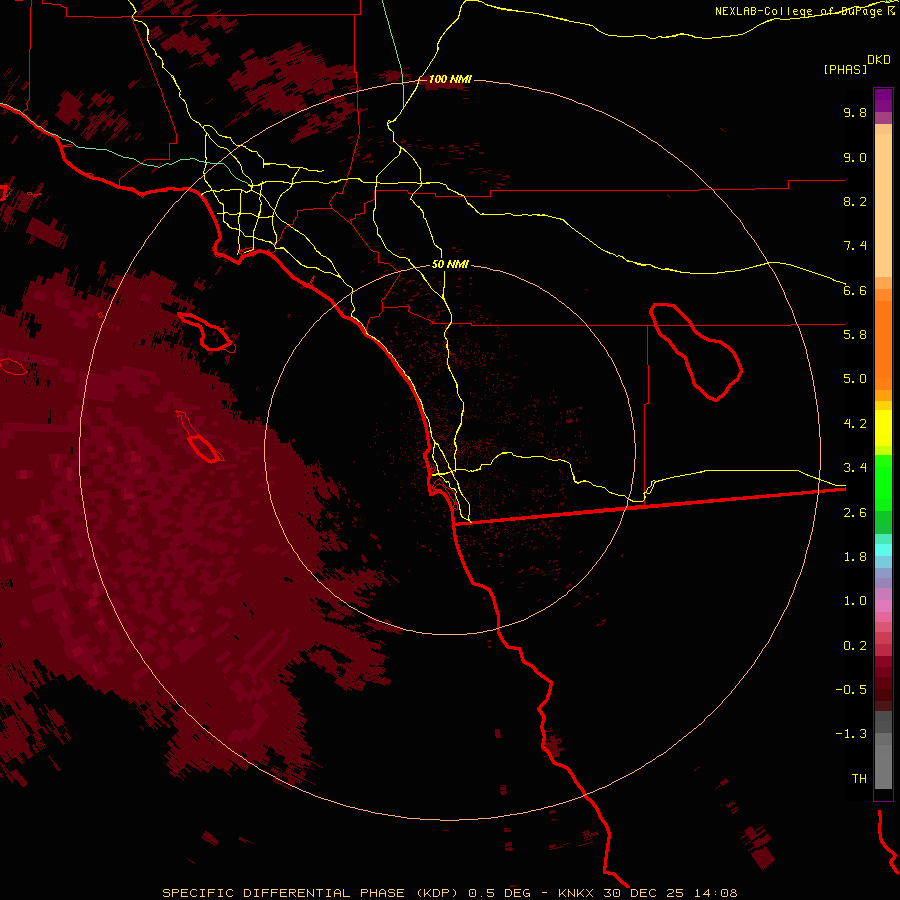Click the 5.8 scale value
Viewport: 900px width, 900px height.
[855, 335]
